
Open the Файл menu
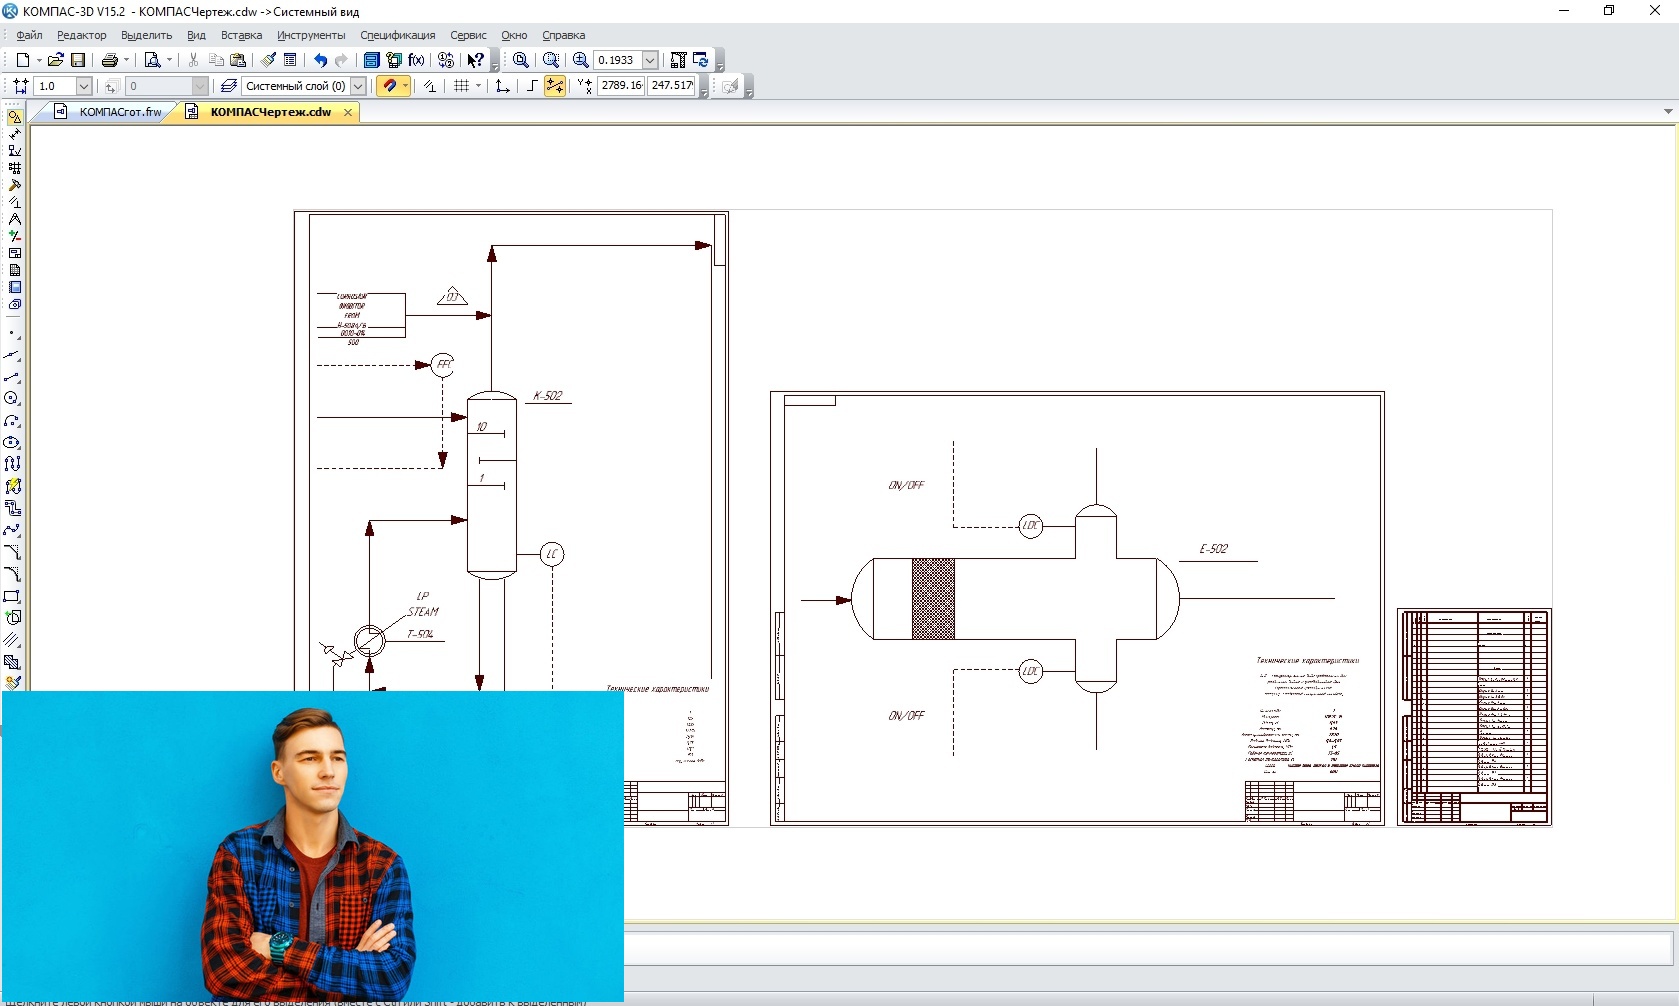29,35
